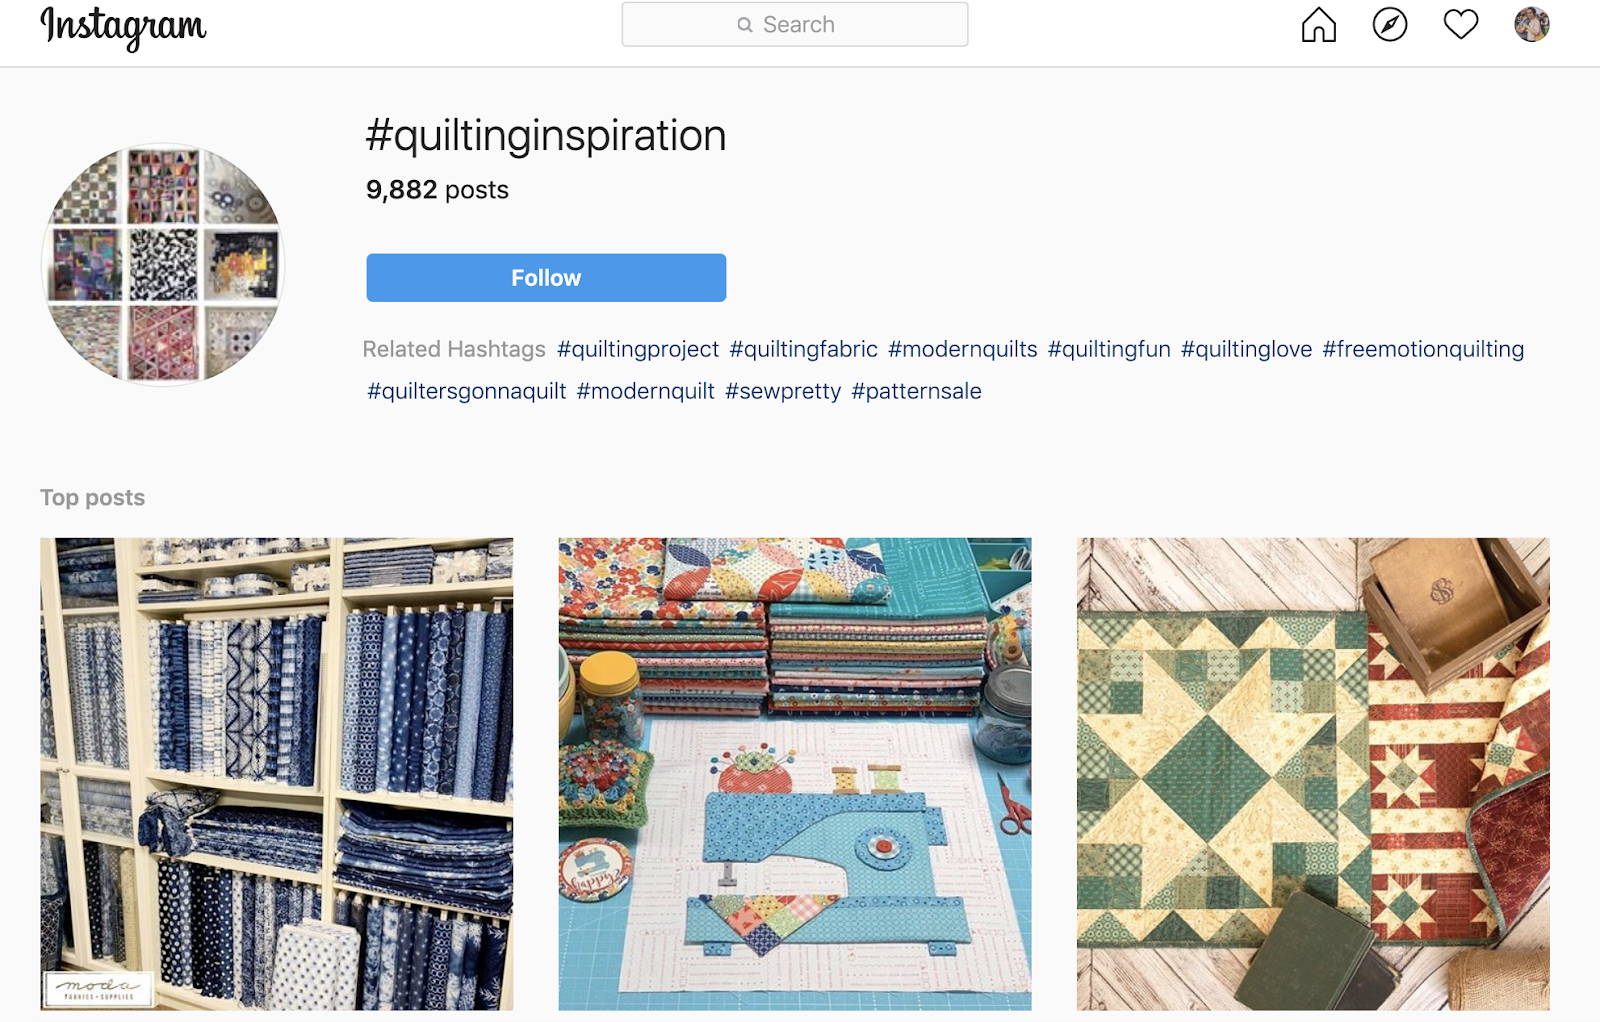Open the #freemotionquilting related hashtag
This screenshot has width=1600, height=1022.
point(1423,349)
